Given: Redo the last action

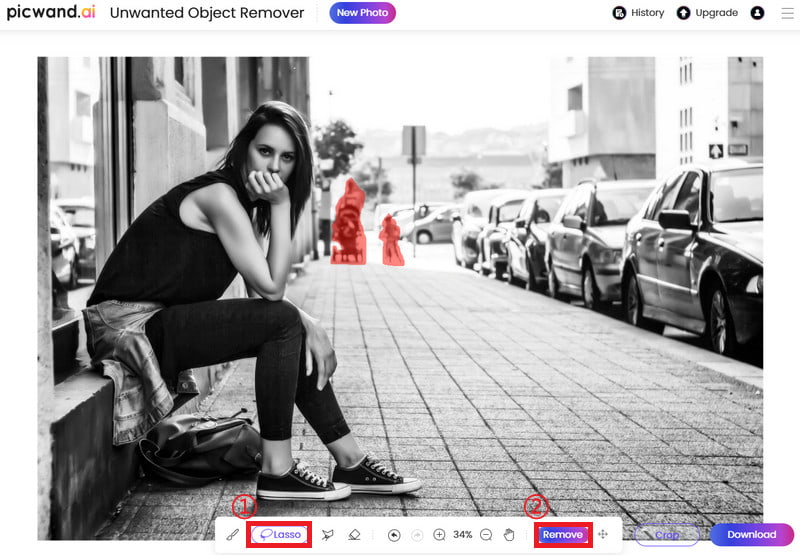Looking at the screenshot, I should pos(417,535).
